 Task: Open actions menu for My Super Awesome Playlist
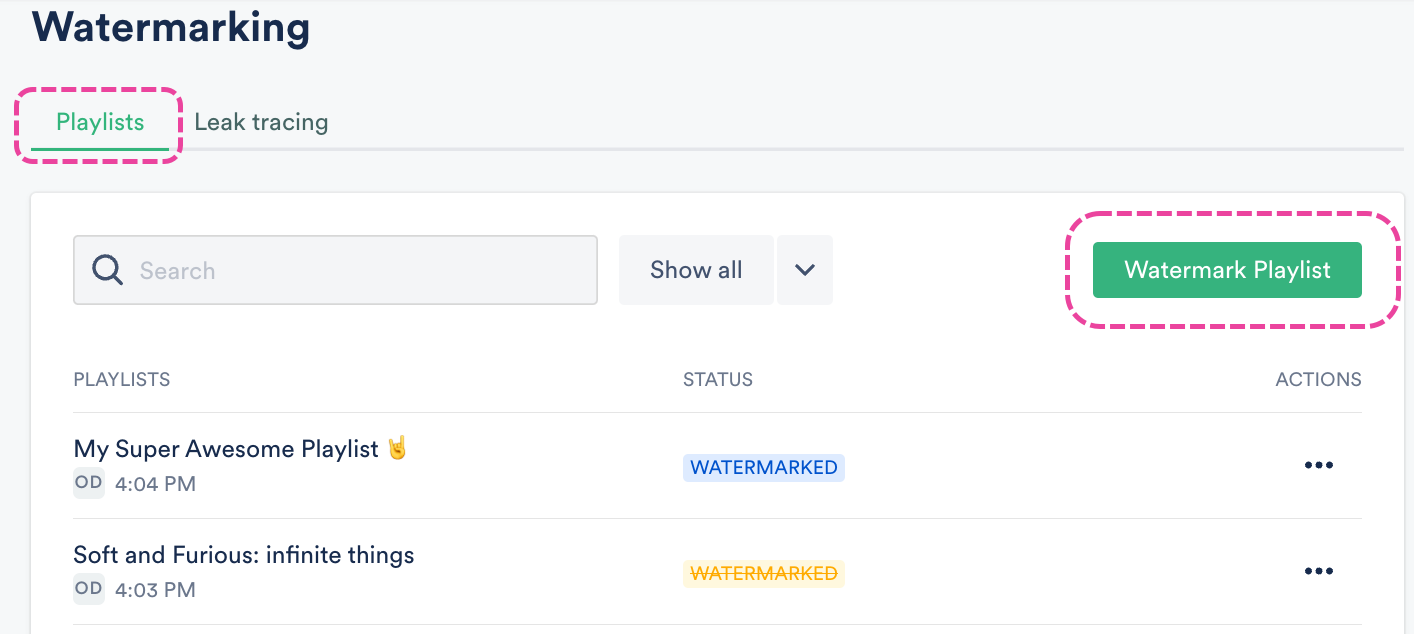[x=1318, y=465]
